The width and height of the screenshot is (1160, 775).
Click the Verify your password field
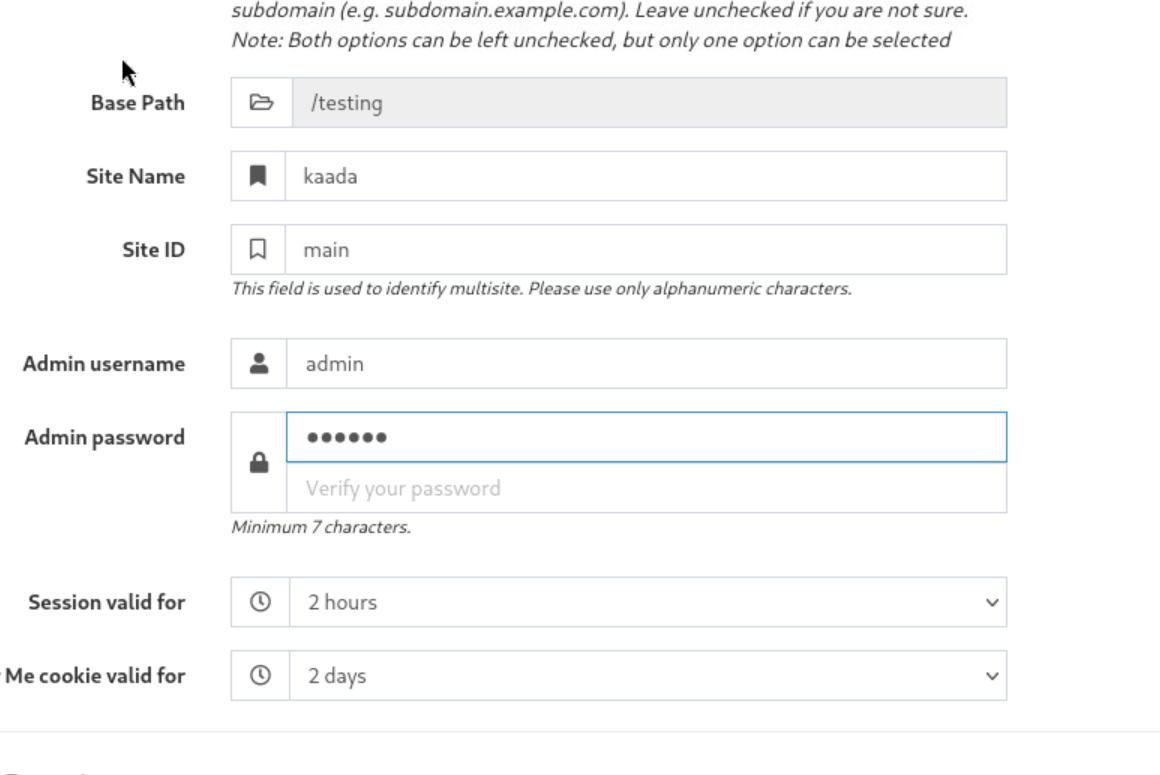645,488
